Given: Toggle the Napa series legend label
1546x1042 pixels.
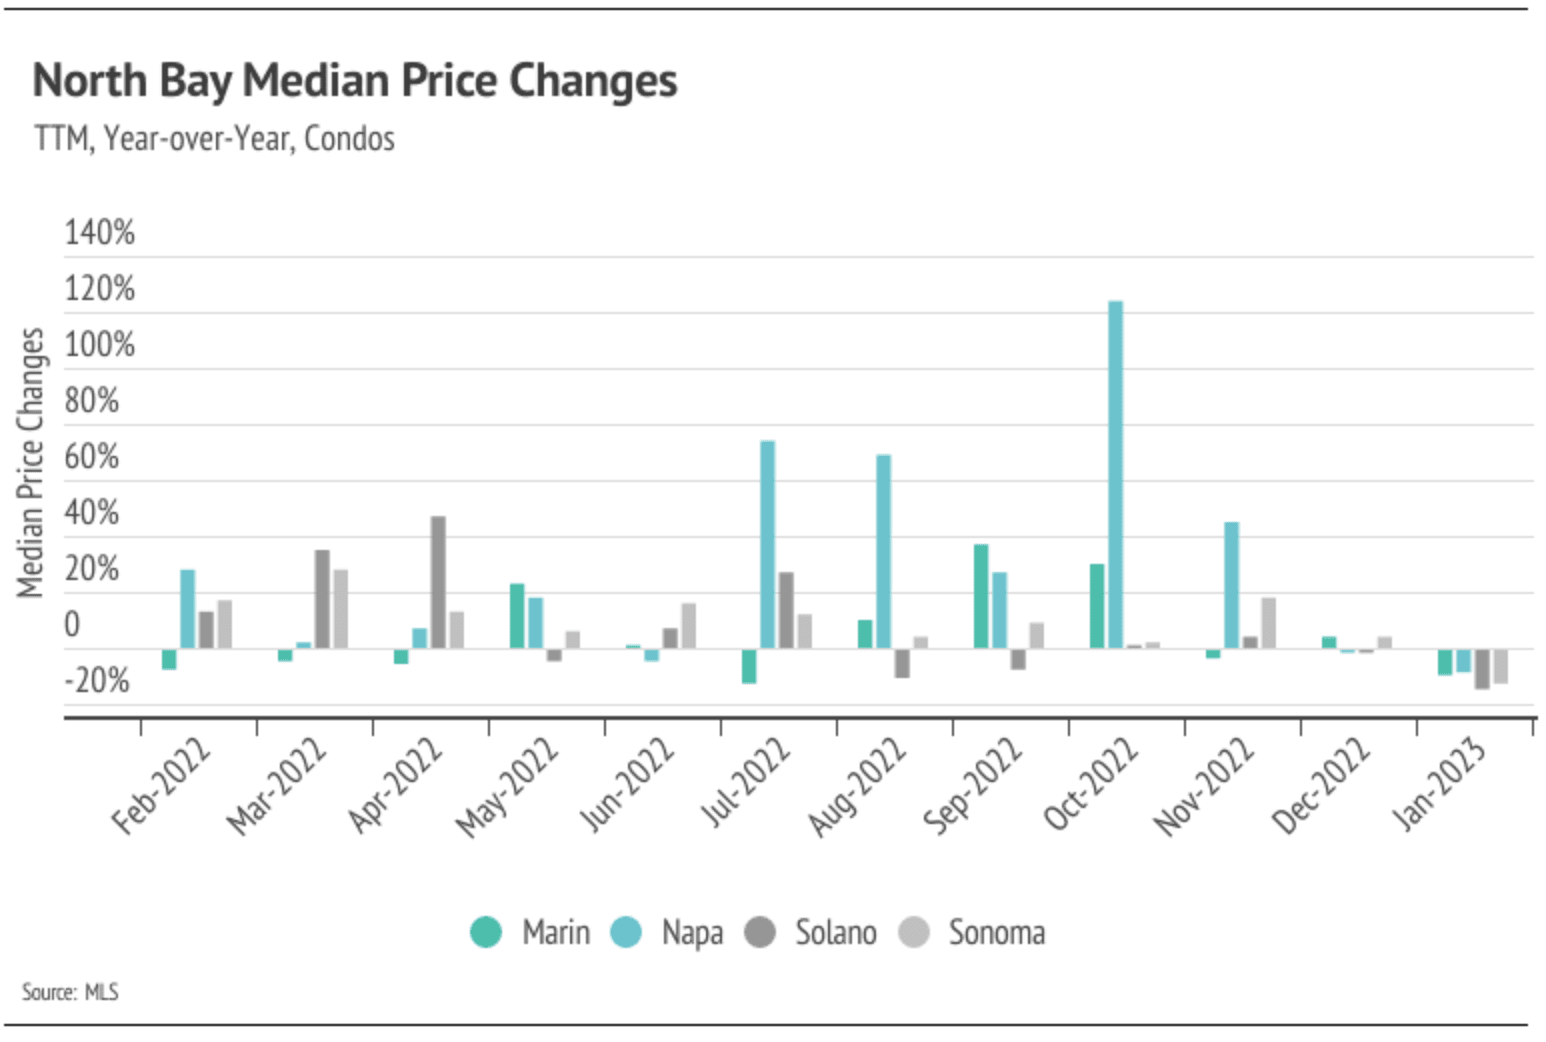Looking at the screenshot, I should [x=692, y=932].
